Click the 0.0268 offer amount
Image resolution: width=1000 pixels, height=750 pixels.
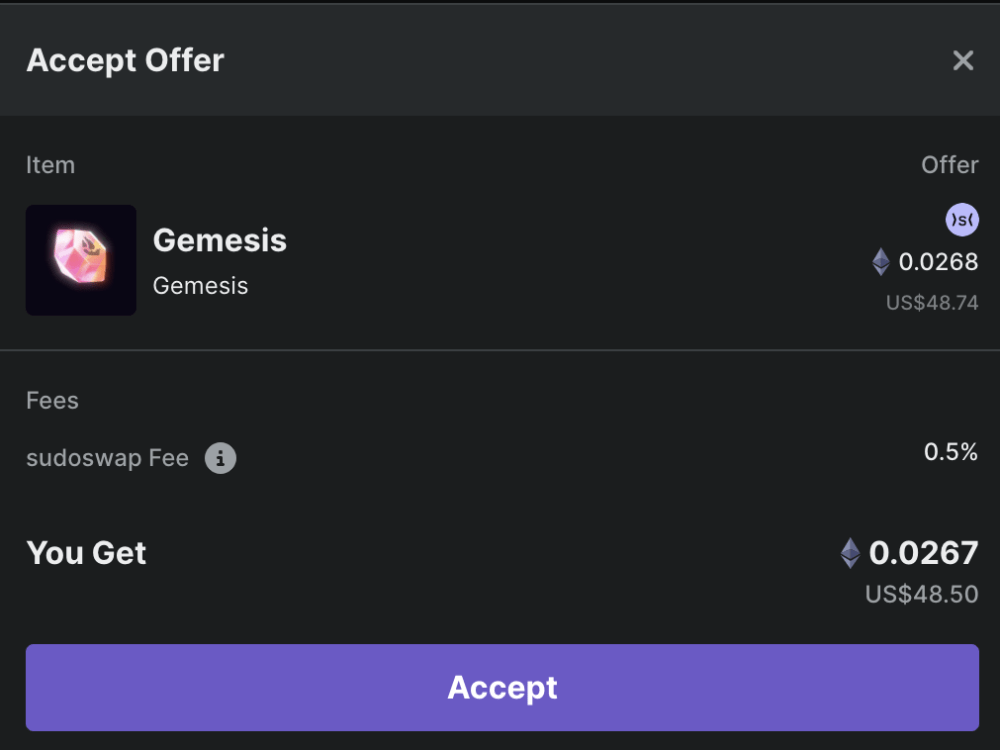[x=938, y=262]
